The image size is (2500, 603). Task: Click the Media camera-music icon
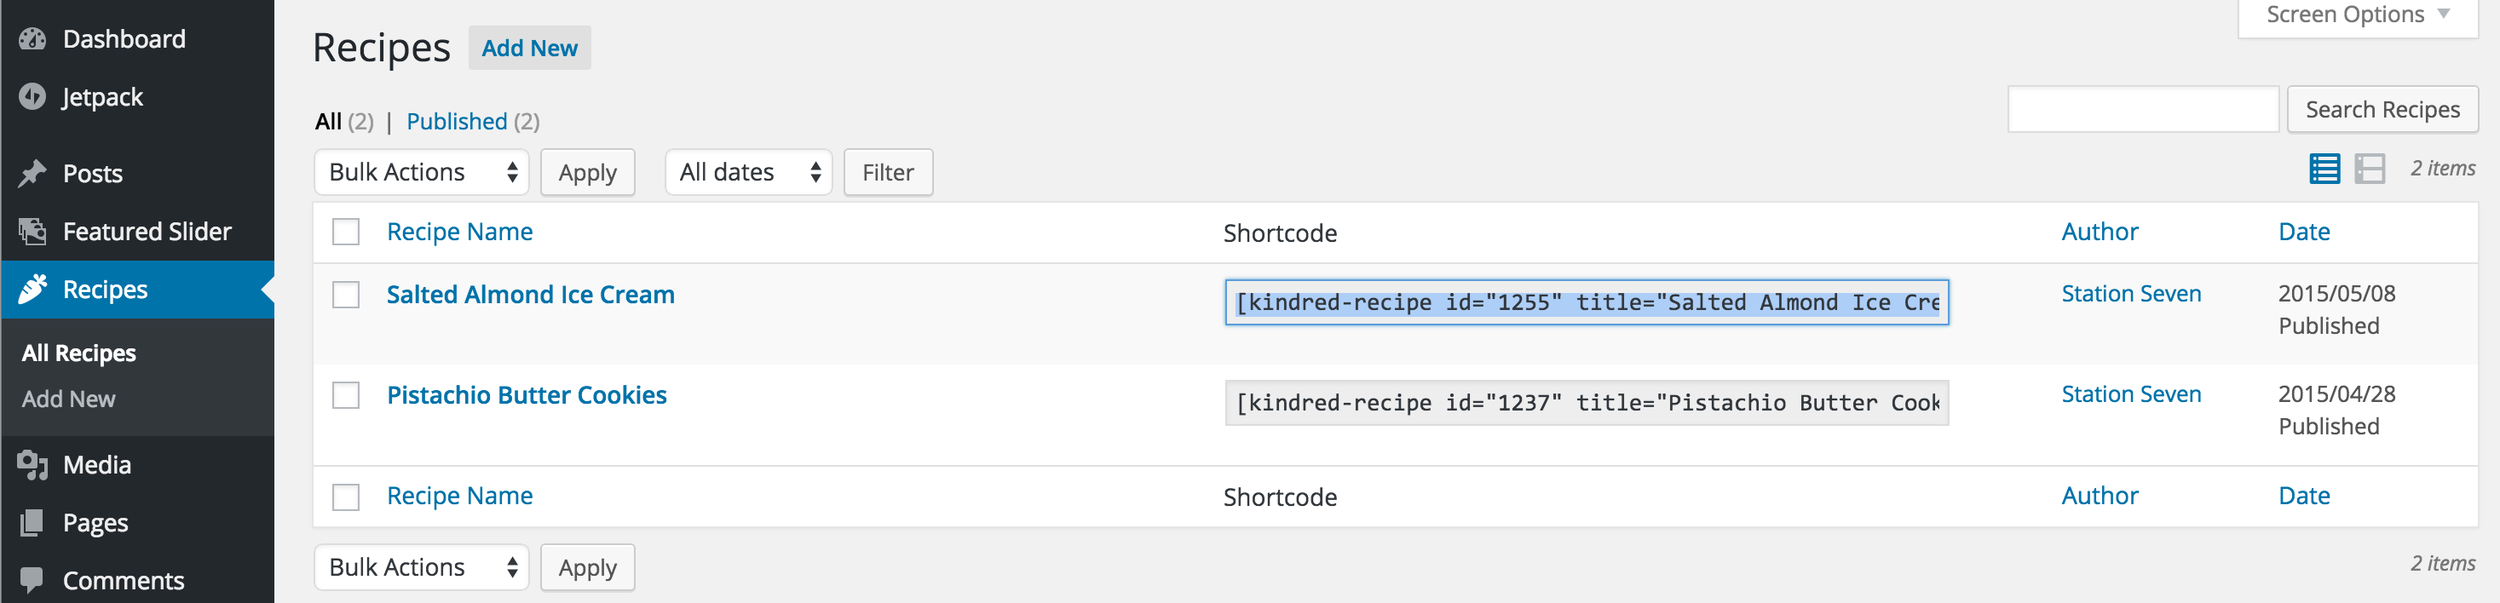32,465
